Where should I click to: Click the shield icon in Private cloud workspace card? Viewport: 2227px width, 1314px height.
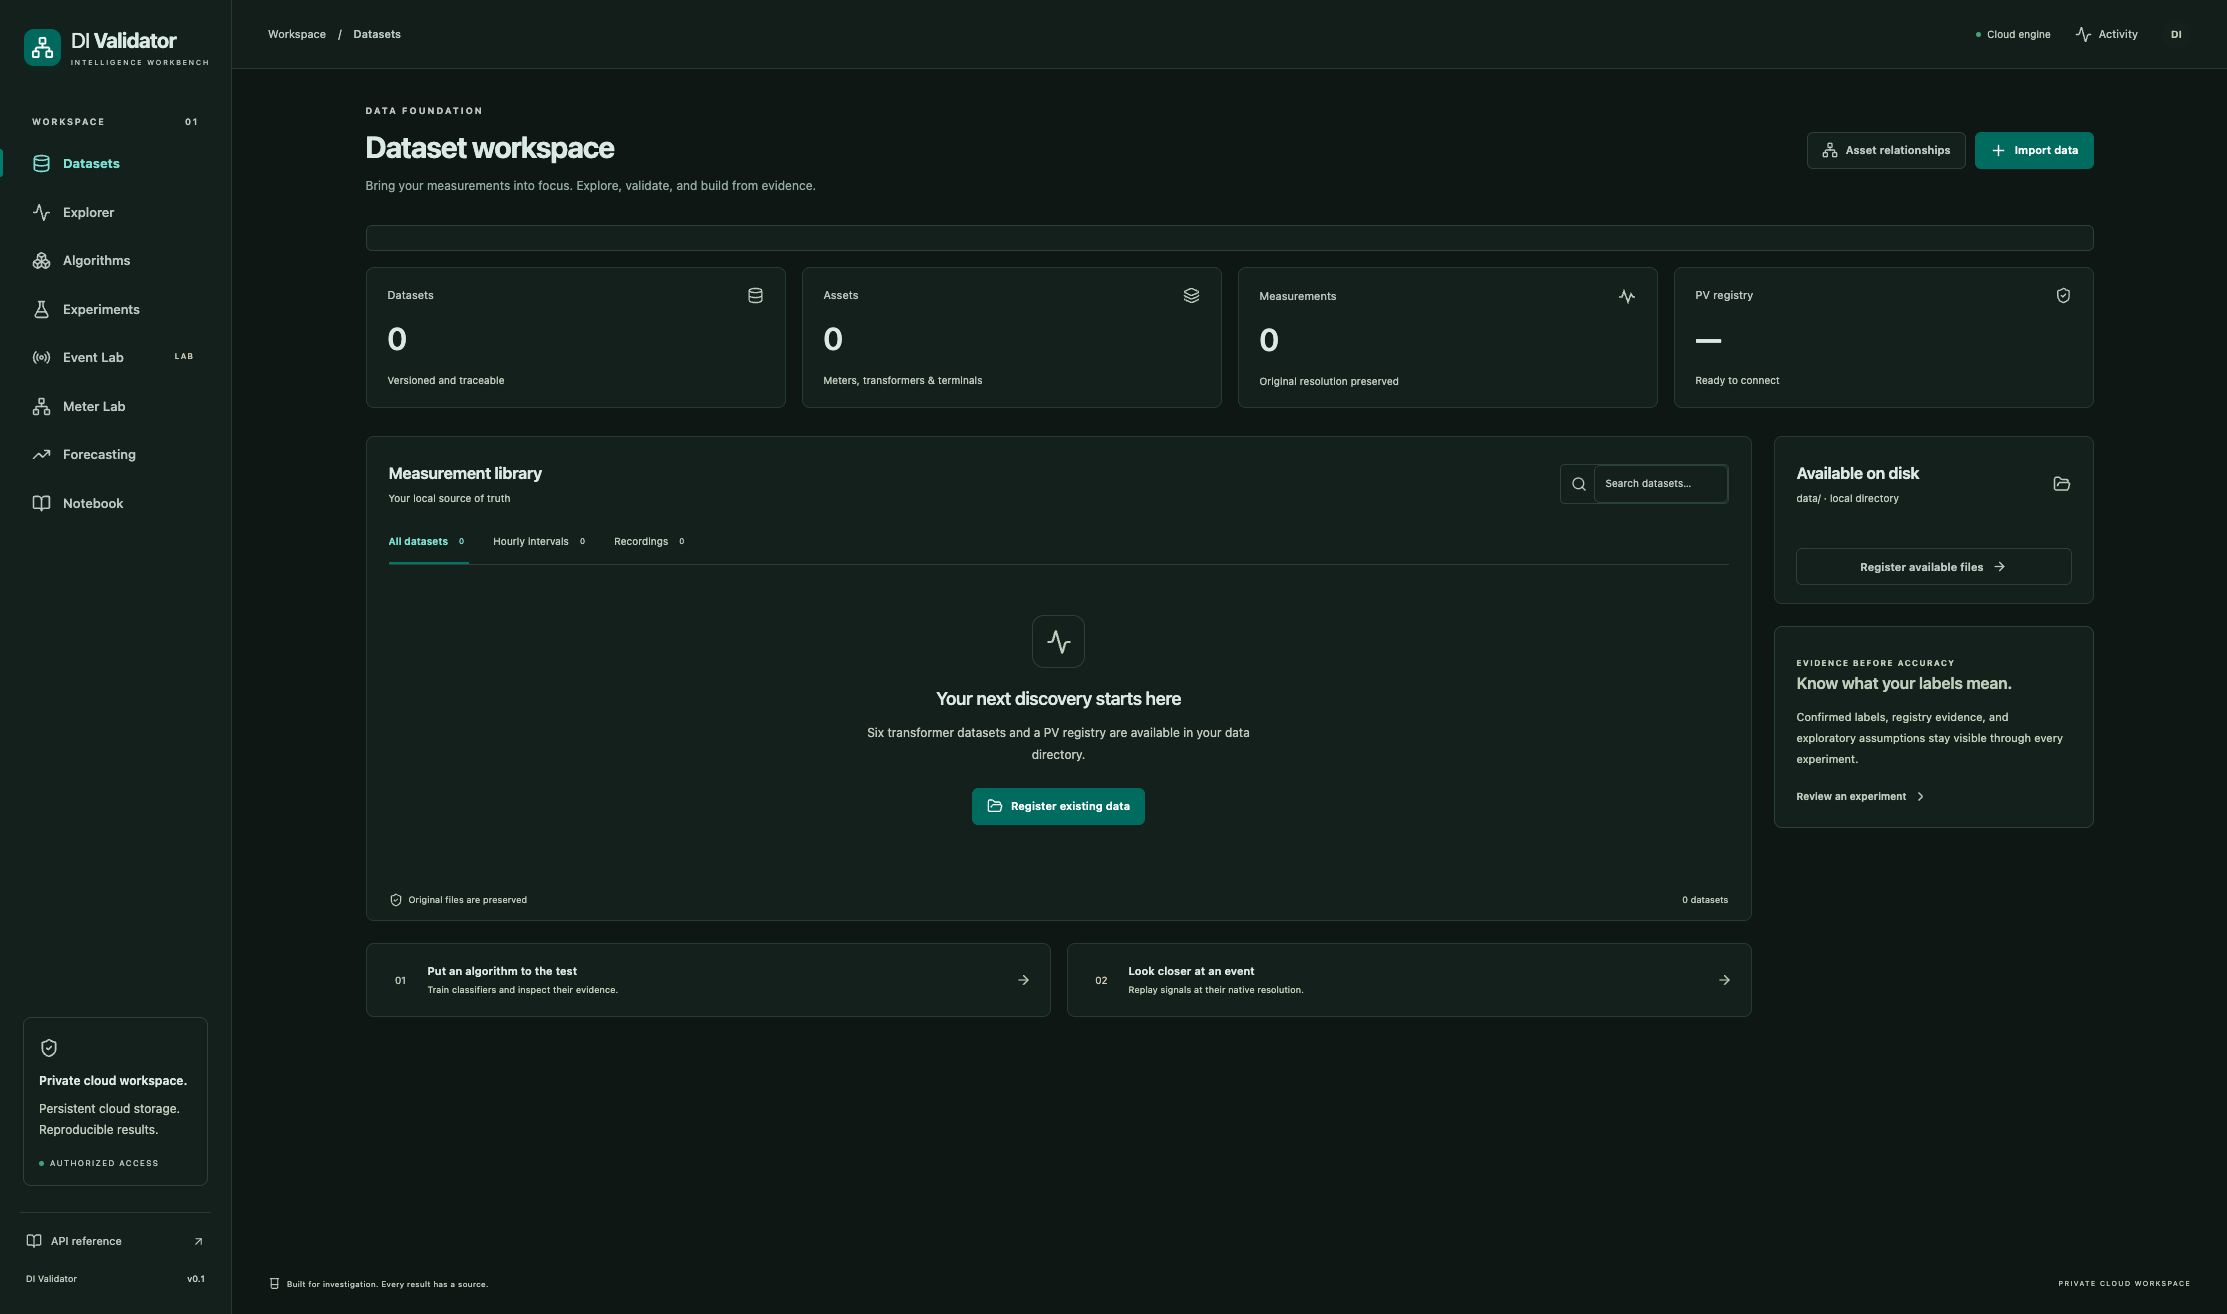click(x=49, y=1048)
